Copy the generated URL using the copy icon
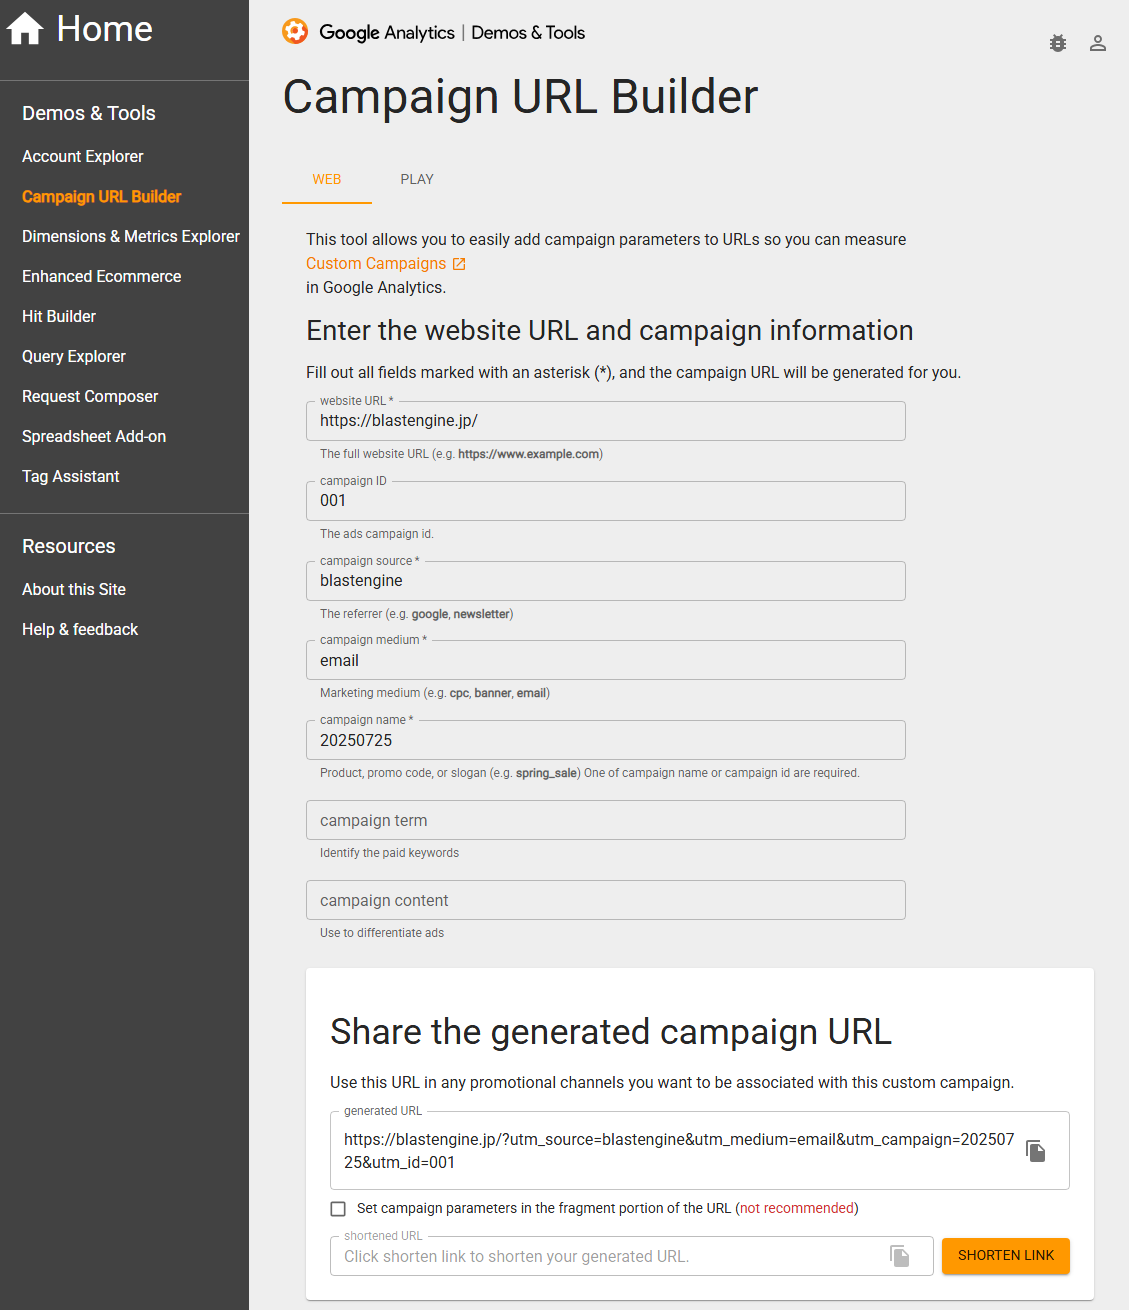1129x1310 pixels. click(x=1036, y=1151)
